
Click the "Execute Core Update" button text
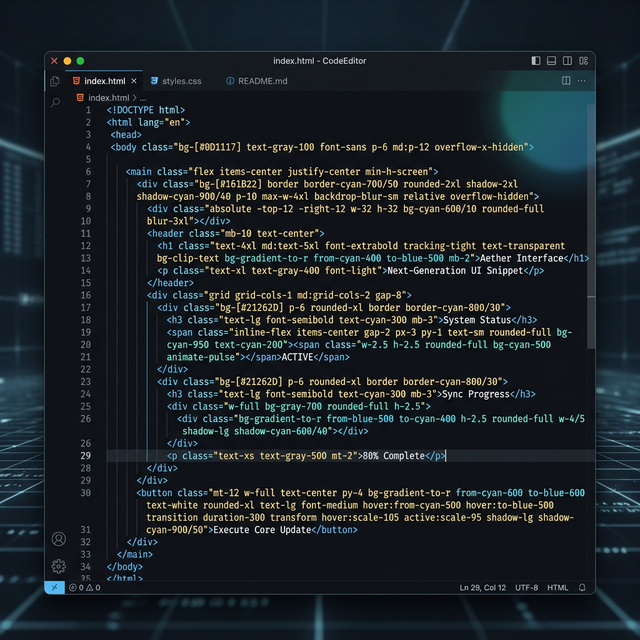click(x=262, y=530)
